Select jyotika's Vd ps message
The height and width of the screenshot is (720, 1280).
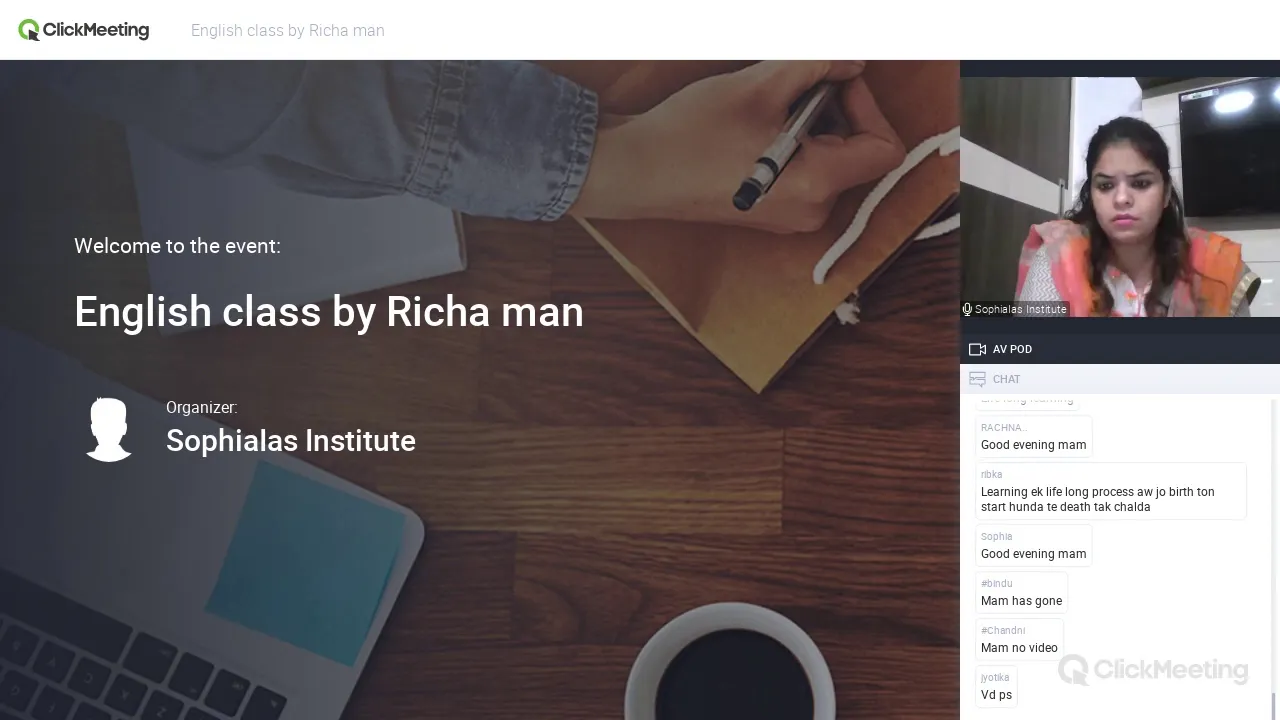coord(996,687)
